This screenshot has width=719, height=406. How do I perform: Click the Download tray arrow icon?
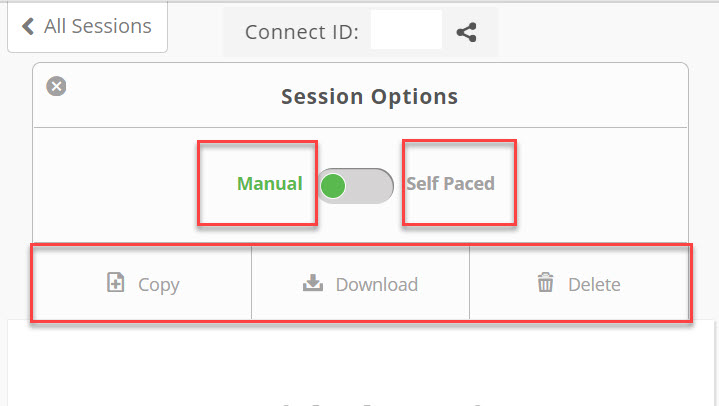pos(313,283)
